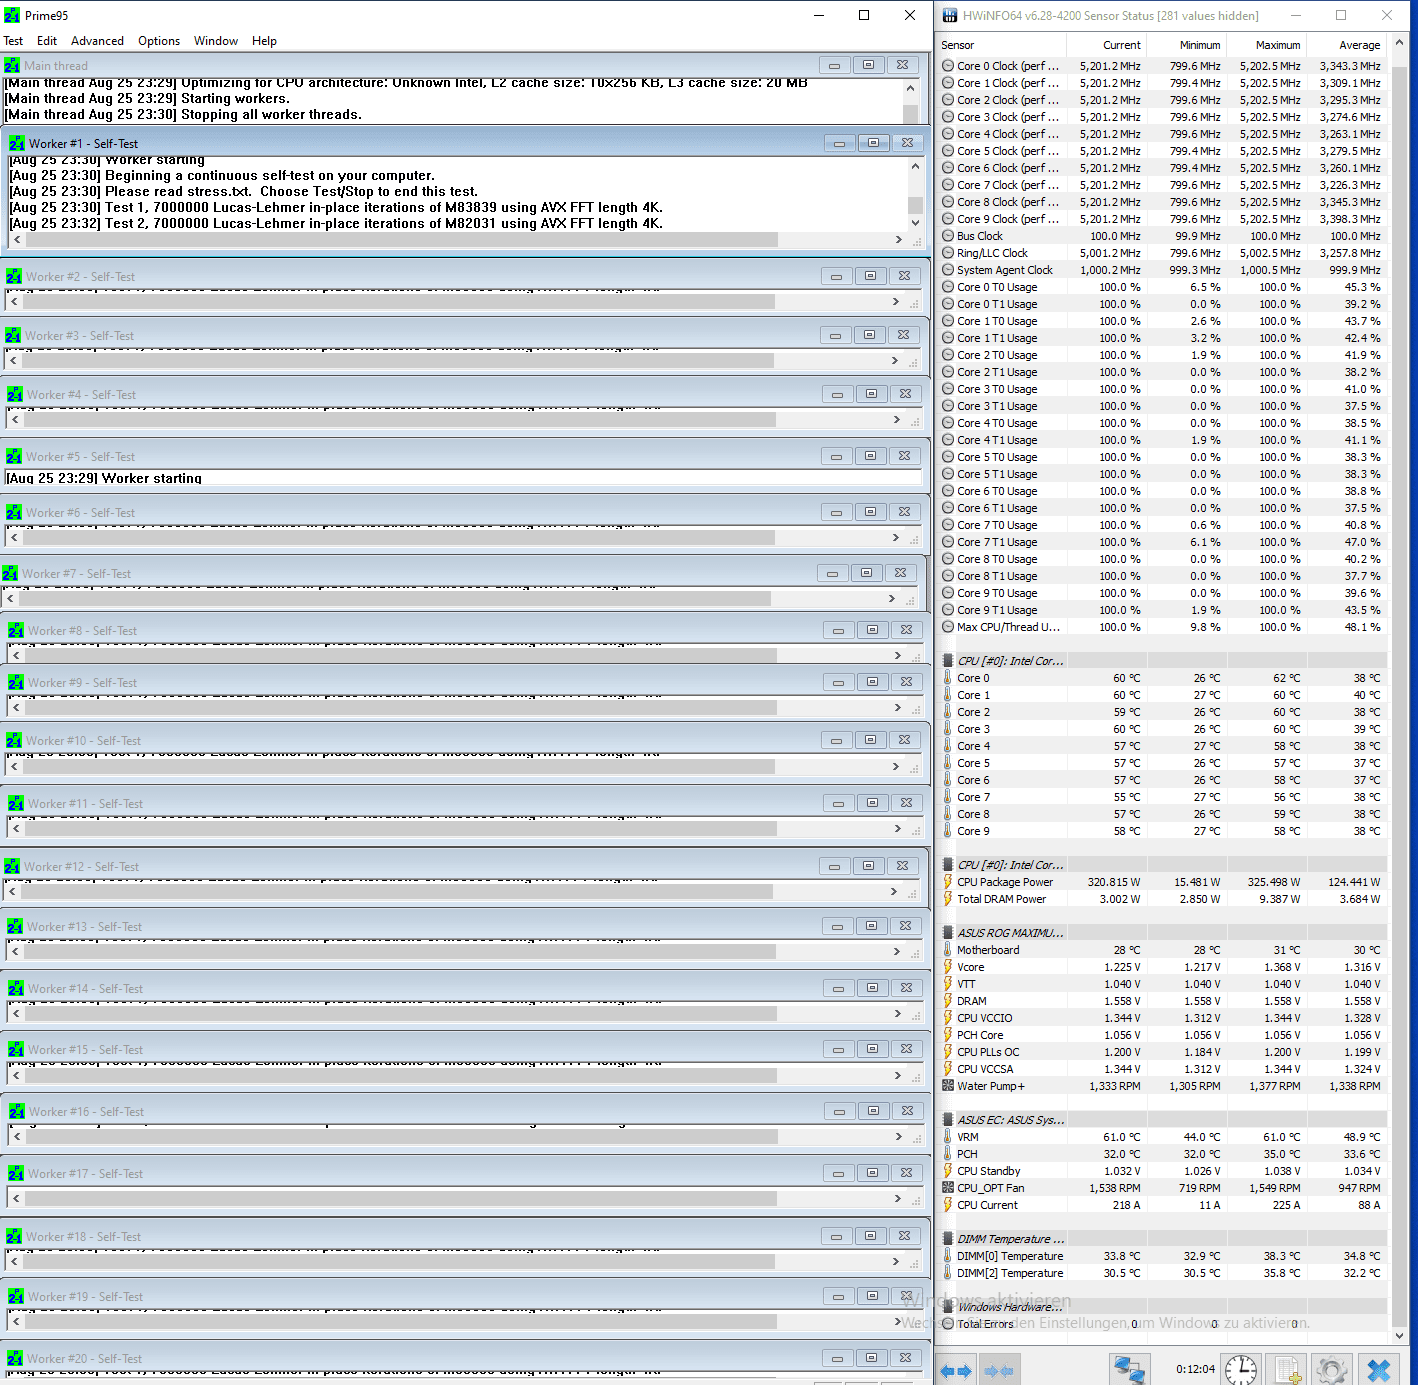This screenshot has height=1385, width=1418.
Task: Click the Worker #7 horizontal scrollbar thumb
Action: tap(395, 598)
